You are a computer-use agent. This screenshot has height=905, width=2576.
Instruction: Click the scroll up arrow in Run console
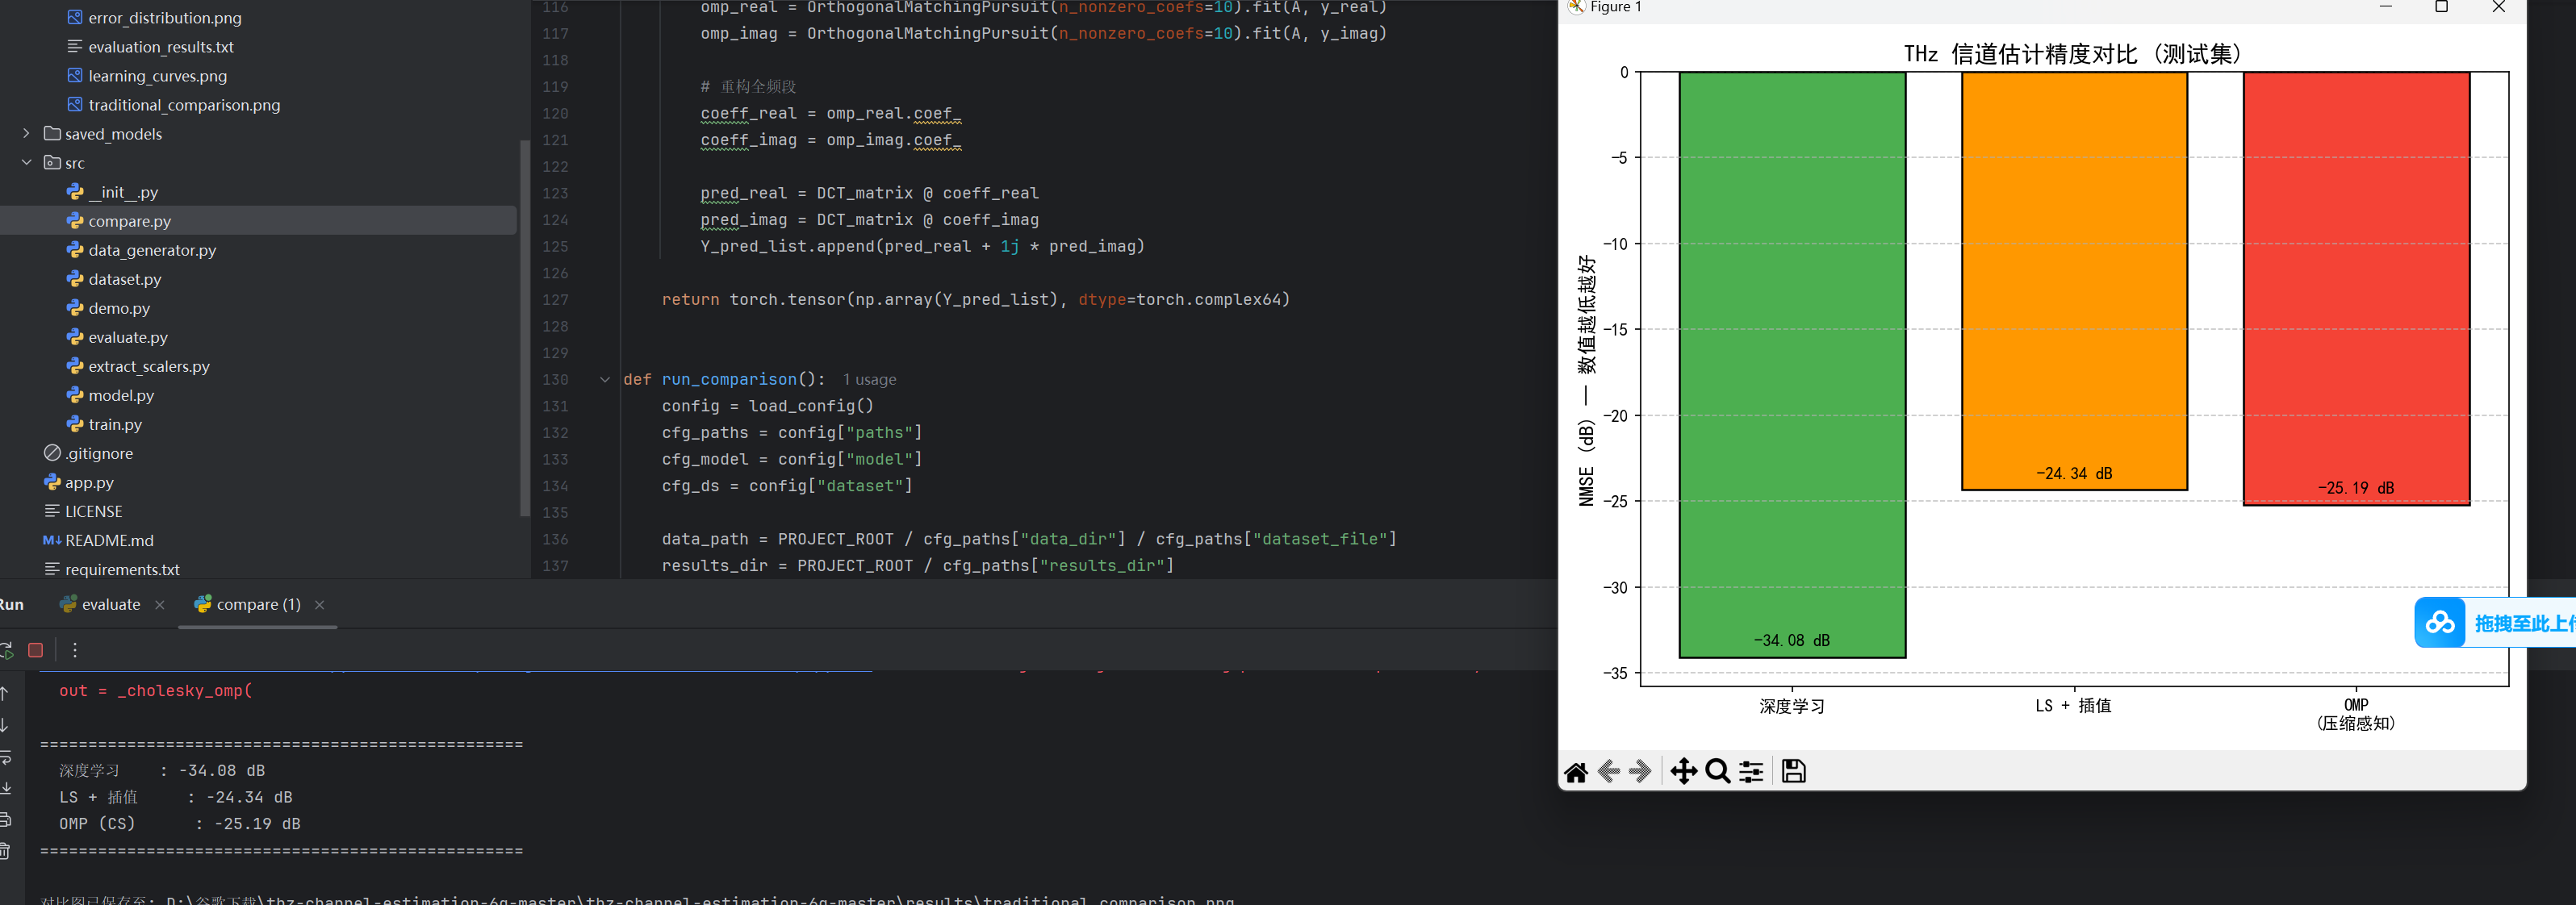point(5,692)
